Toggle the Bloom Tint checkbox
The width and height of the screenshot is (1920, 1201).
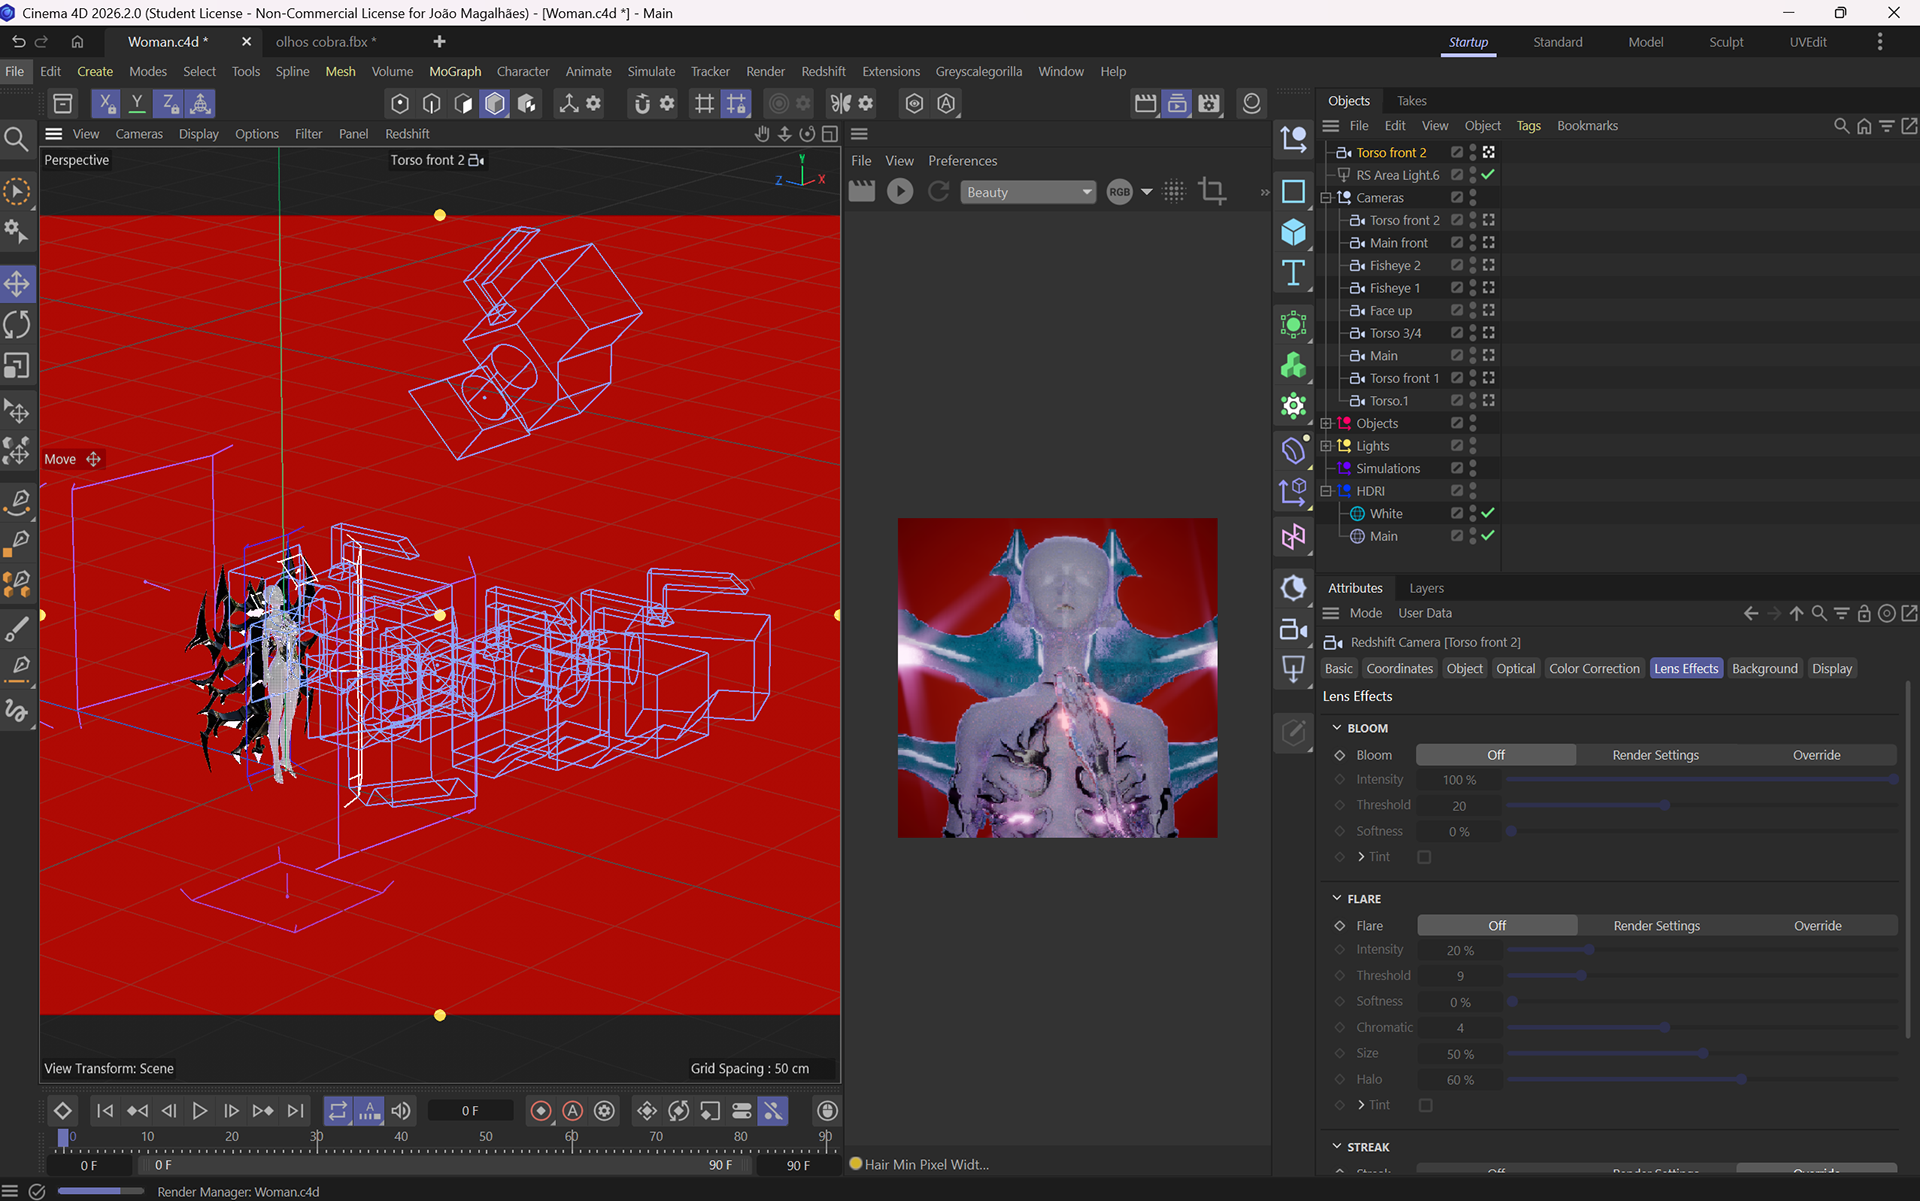click(1425, 857)
